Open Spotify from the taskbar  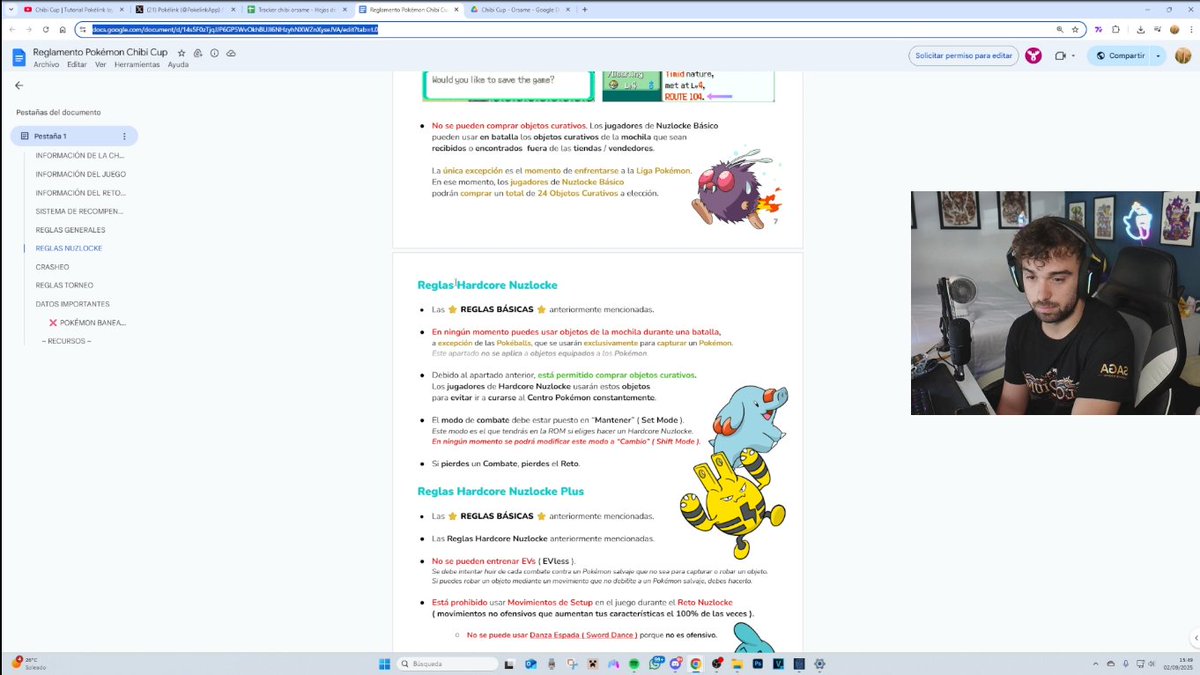tap(634, 664)
